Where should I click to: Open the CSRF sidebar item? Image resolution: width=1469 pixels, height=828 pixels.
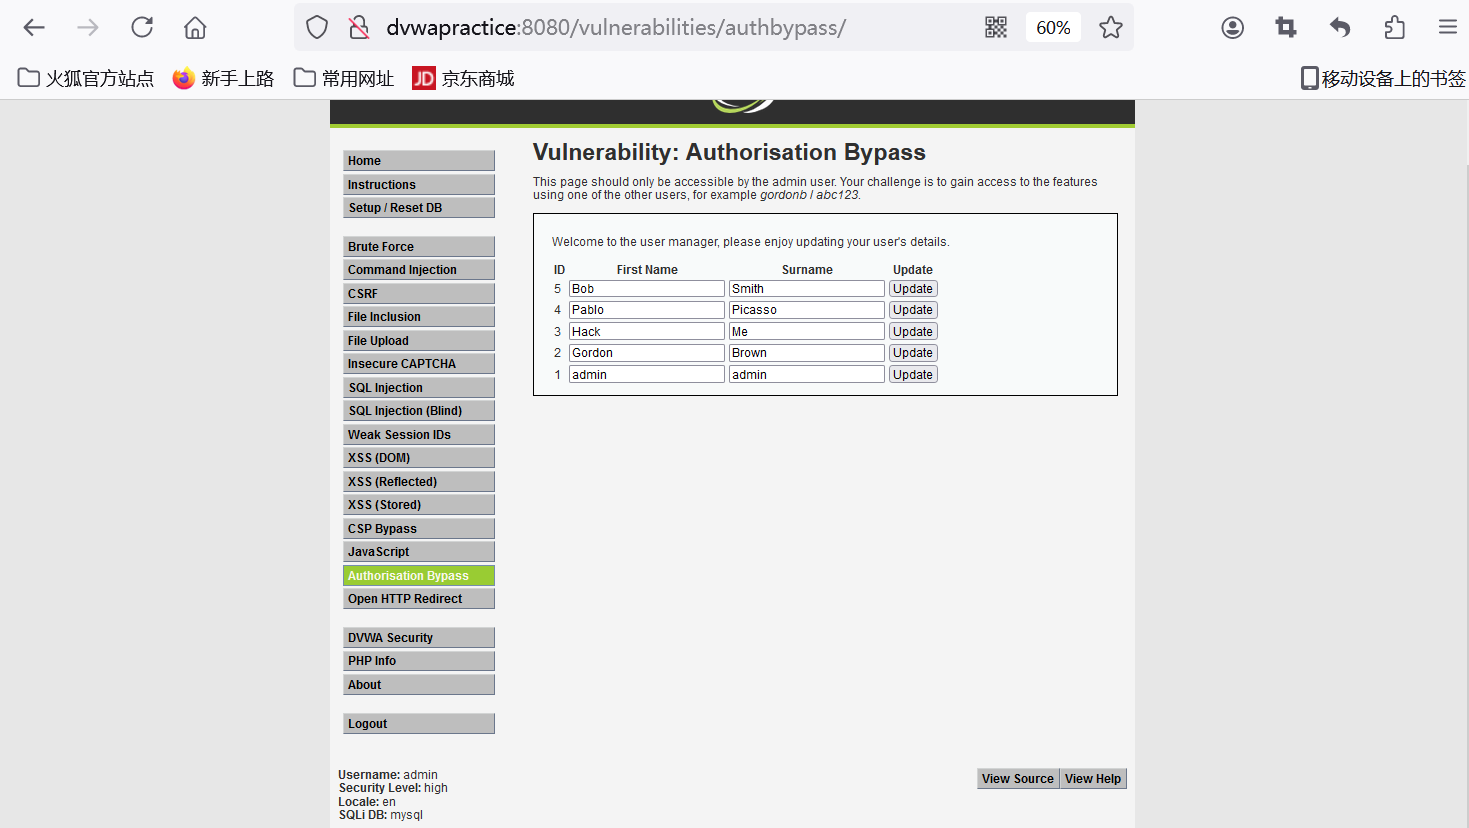(419, 294)
